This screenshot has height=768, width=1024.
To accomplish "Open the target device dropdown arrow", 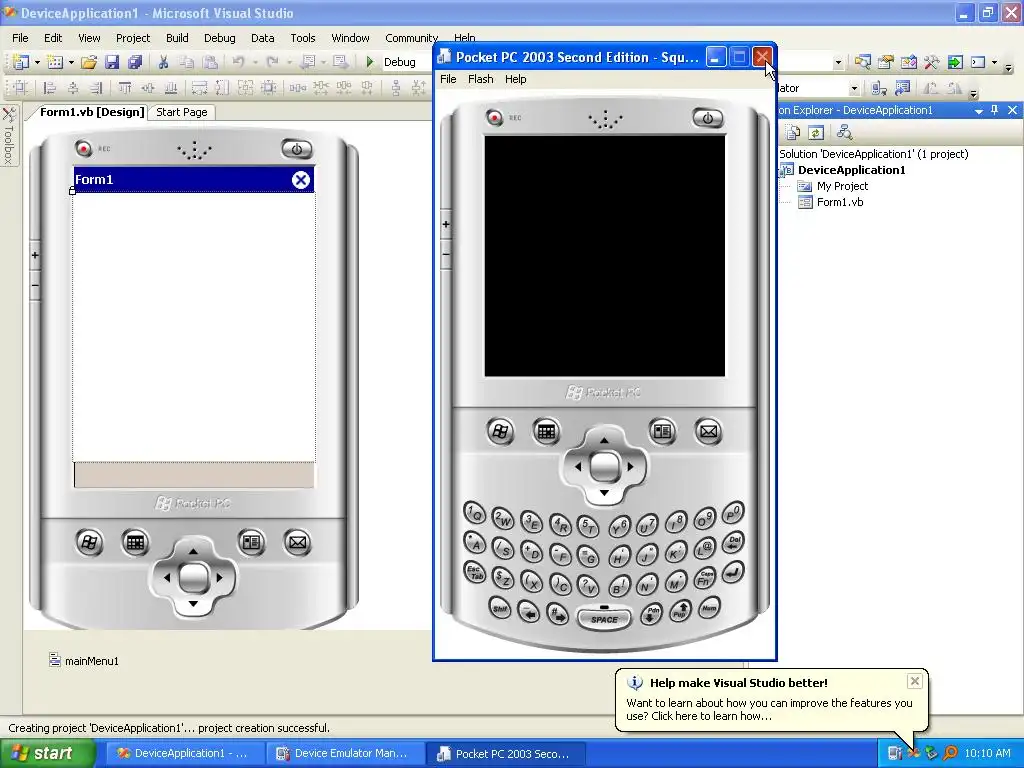I will pos(854,88).
